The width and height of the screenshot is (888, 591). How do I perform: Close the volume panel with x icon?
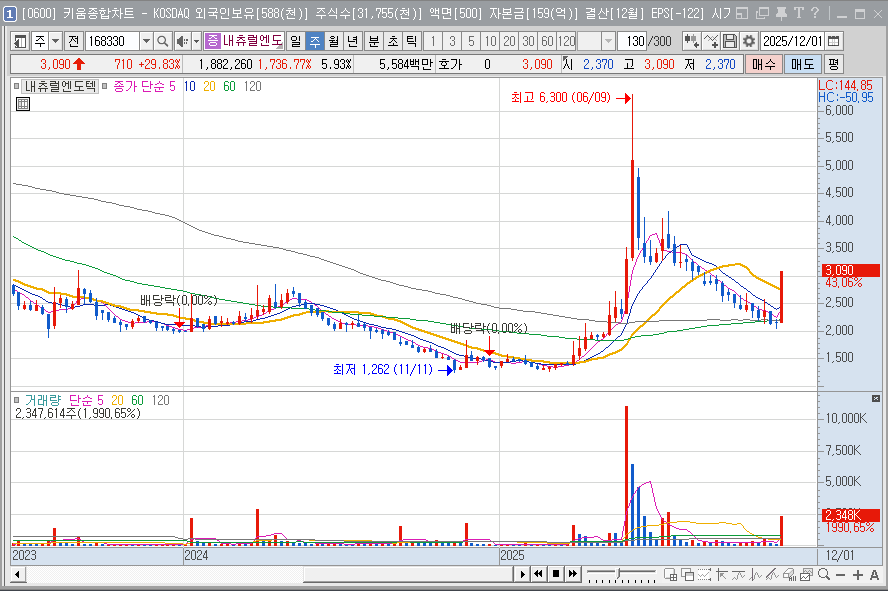tap(876, 399)
